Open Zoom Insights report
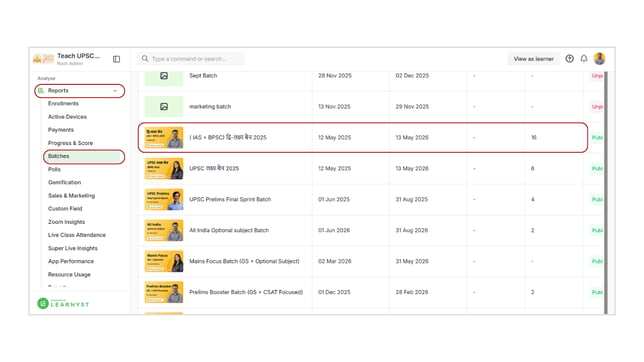 67,222
